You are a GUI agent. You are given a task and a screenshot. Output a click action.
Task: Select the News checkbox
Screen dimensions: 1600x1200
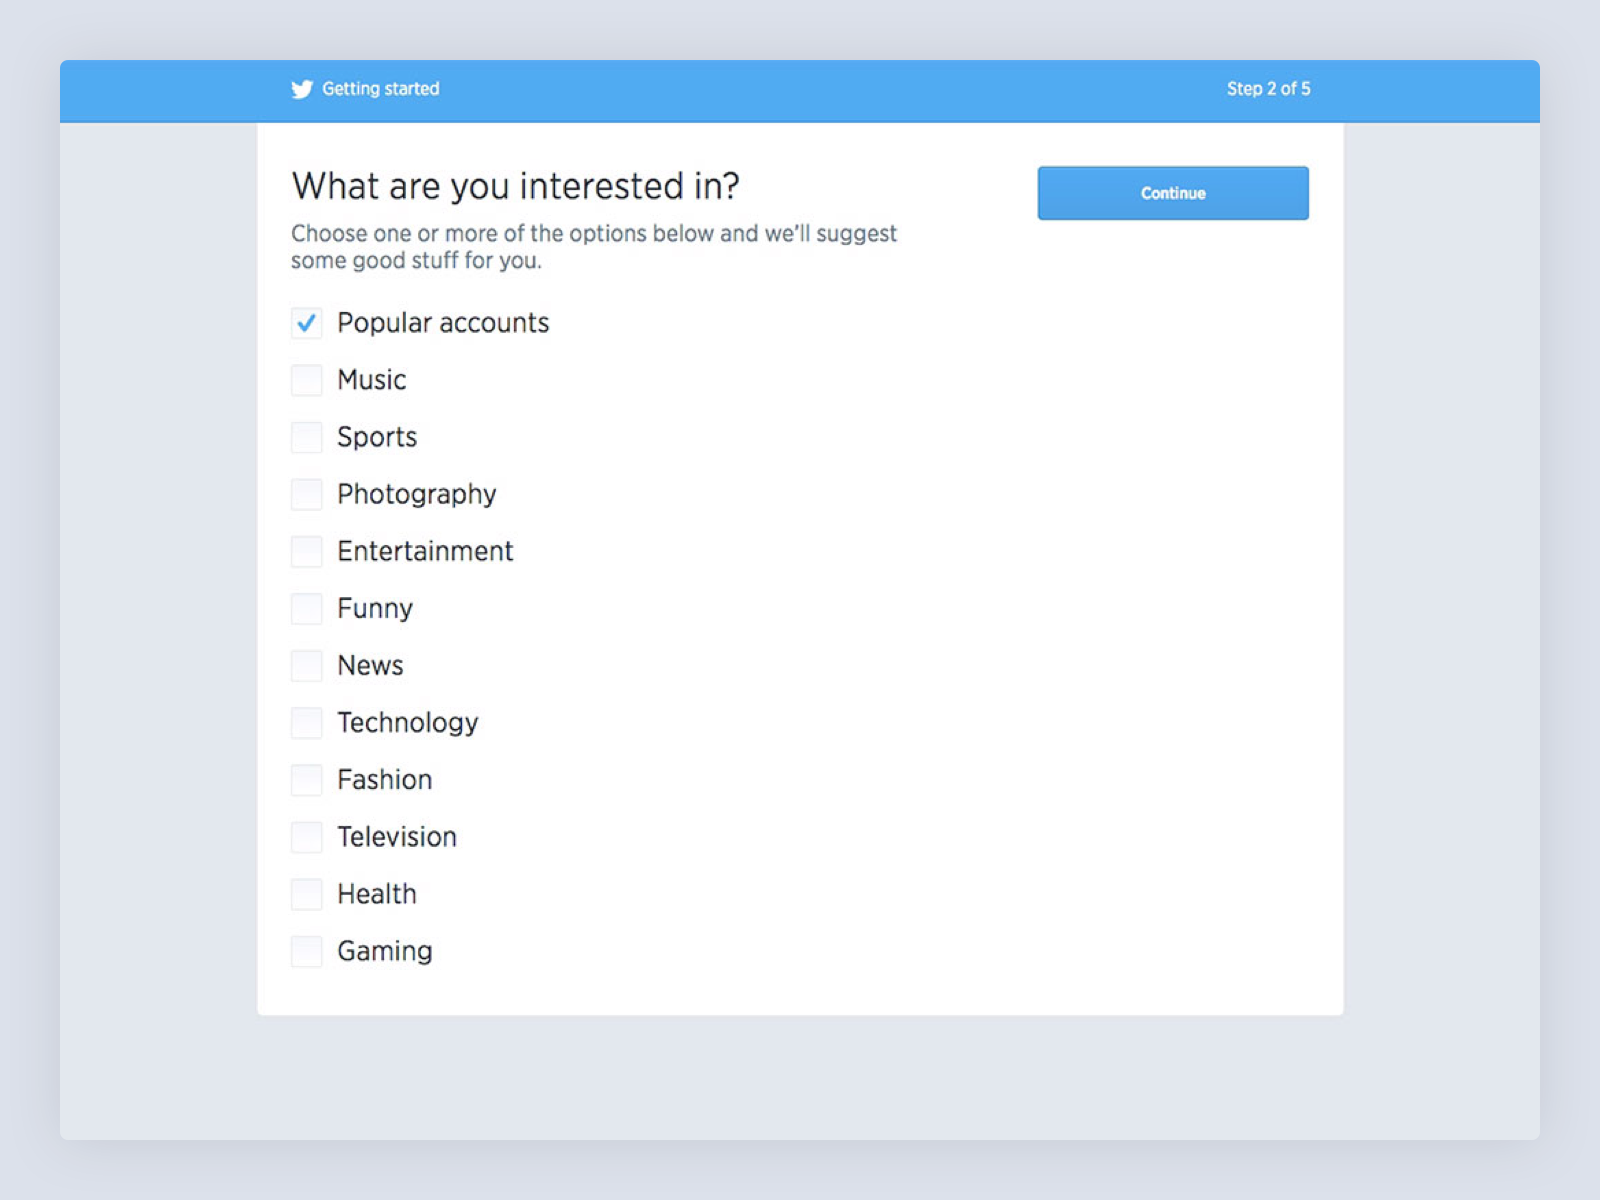[306, 665]
